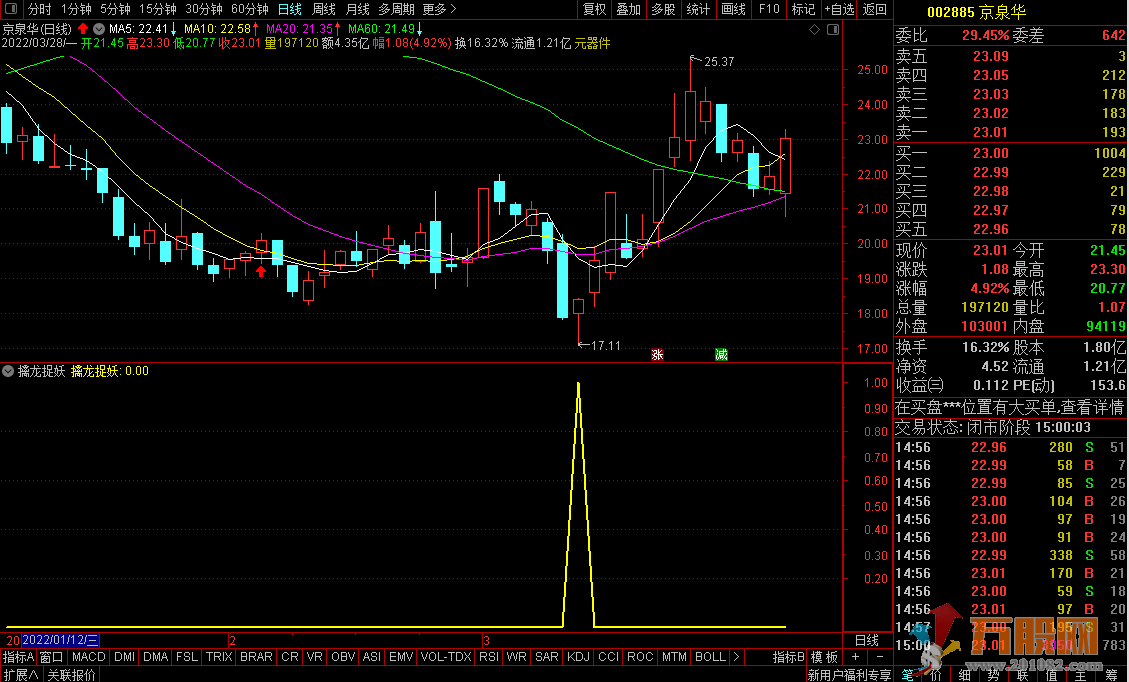Open the 擒龙捉妖 indicator dropdown
Screen dimensions: 1129x682
coord(8,372)
